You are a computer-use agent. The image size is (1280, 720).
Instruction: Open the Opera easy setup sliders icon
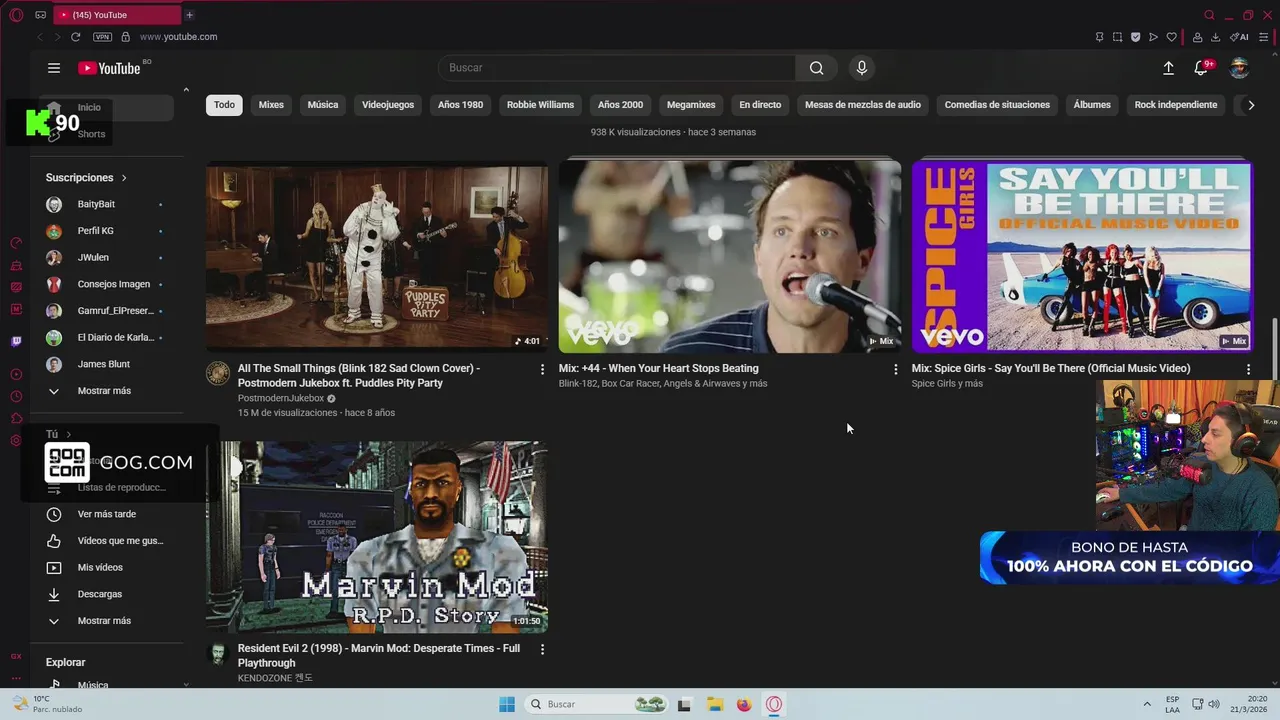tap(1263, 37)
